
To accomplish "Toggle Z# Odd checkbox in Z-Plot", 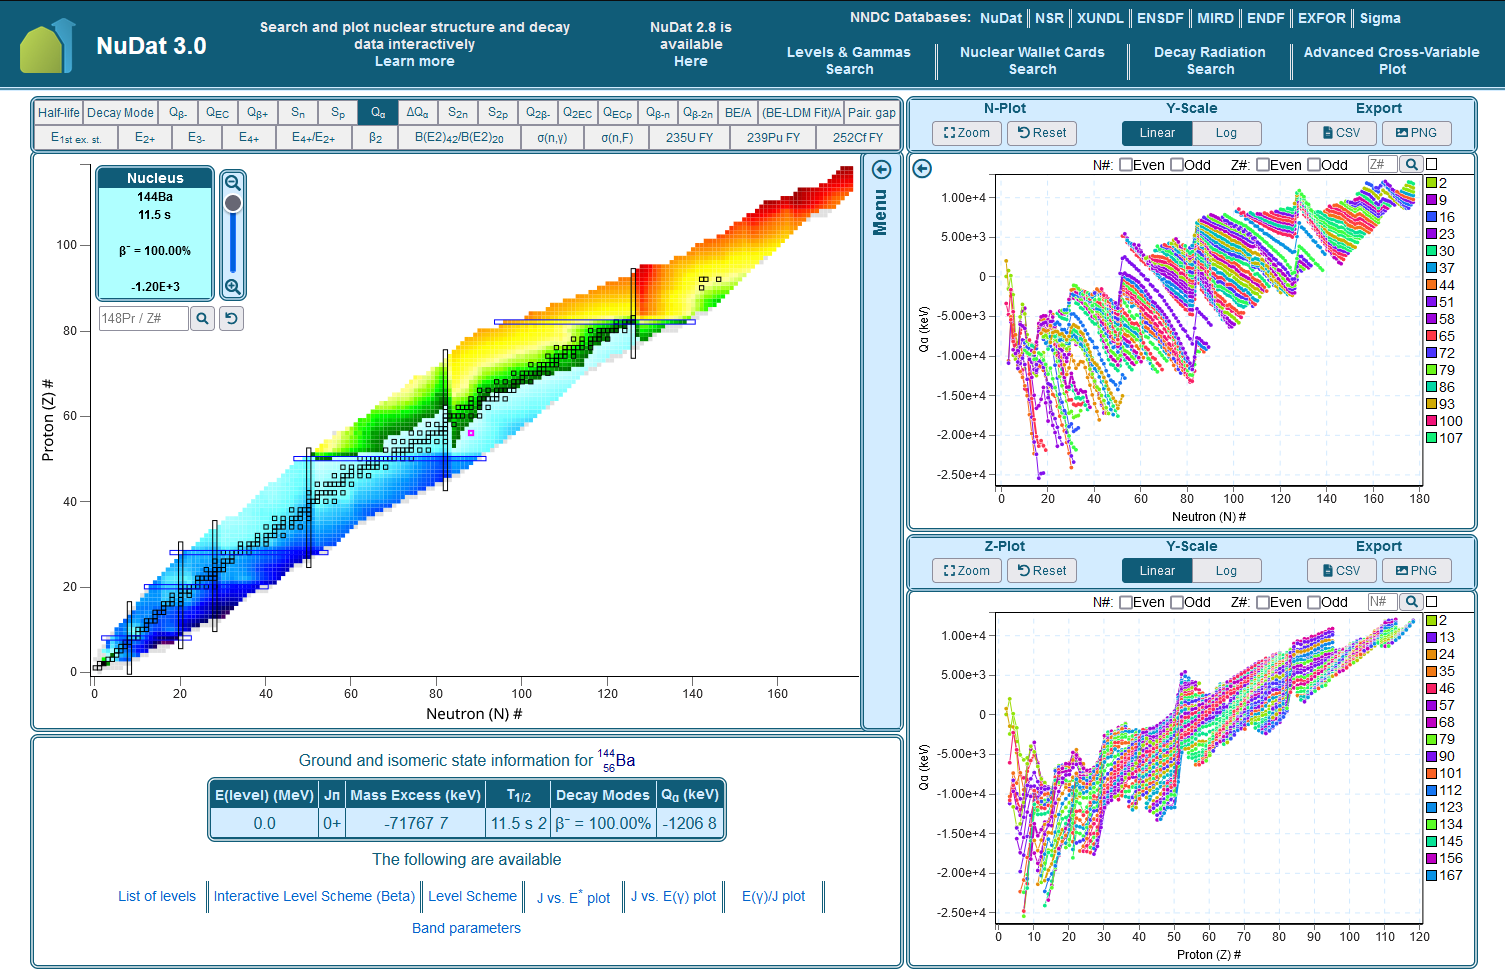I will click(x=1314, y=602).
